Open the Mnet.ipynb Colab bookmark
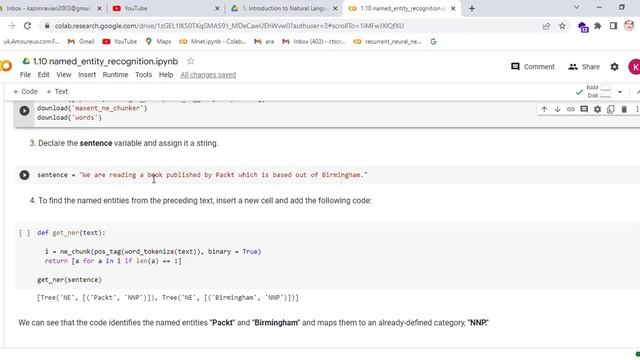Screen dimensions: 640x360 point(213,42)
